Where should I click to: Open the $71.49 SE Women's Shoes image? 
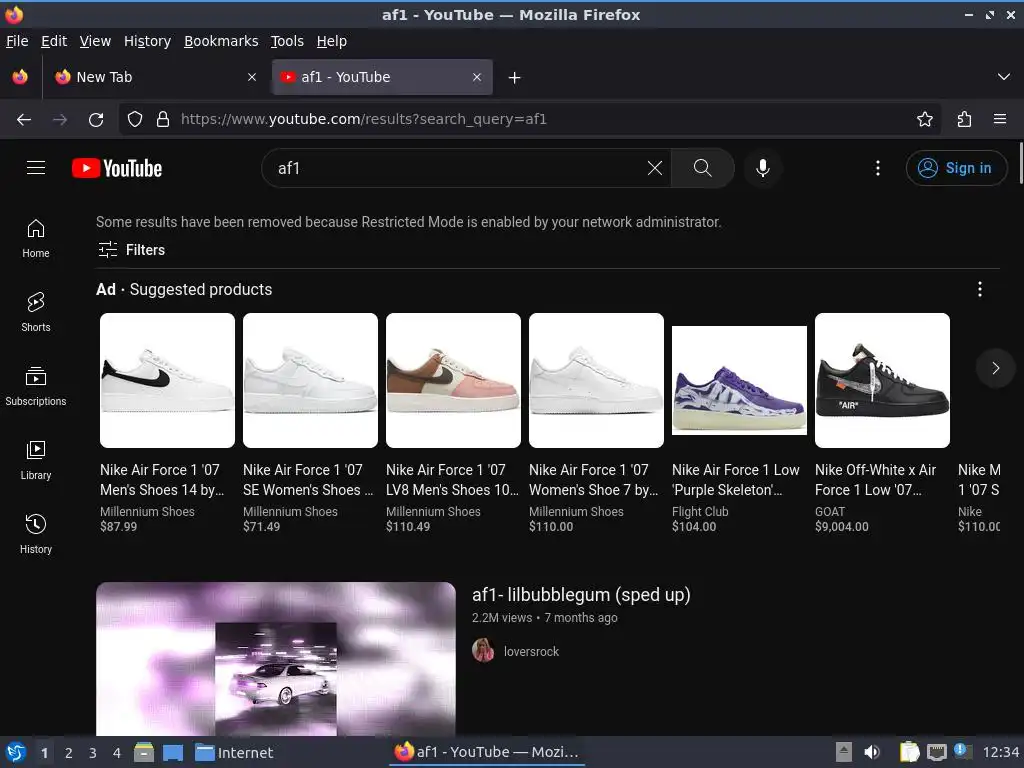[310, 380]
